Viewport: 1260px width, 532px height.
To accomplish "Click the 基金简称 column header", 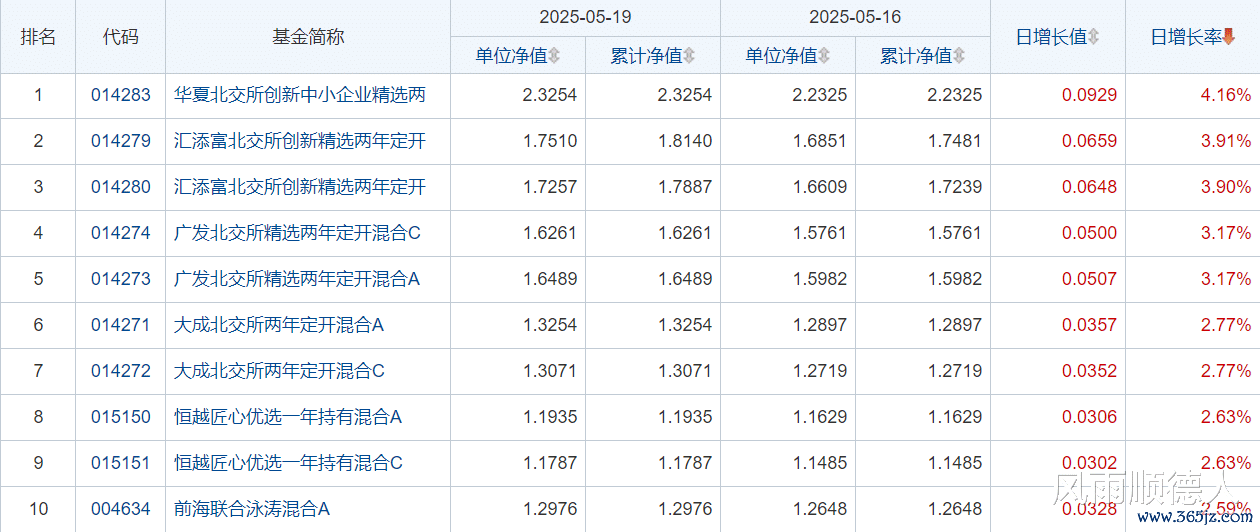I will [x=308, y=37].
